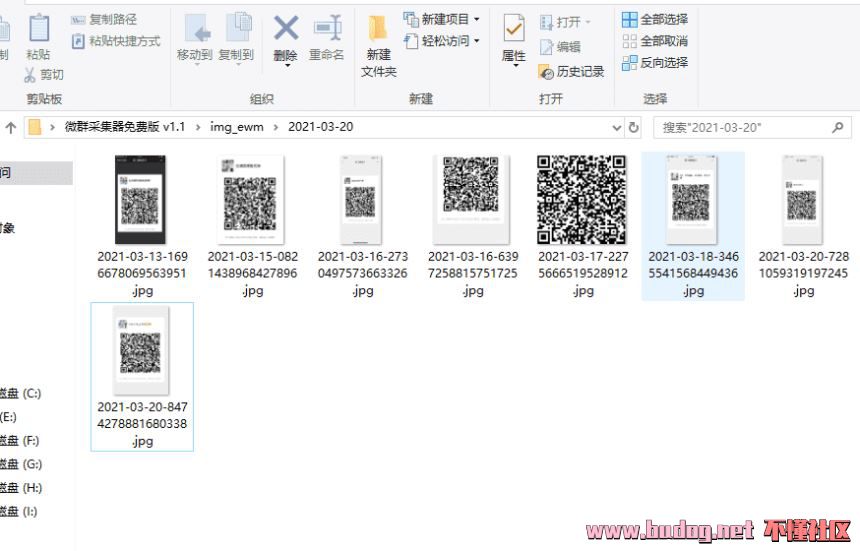Expand chevron before img_ewm breadcrumb

pos(198,127)
